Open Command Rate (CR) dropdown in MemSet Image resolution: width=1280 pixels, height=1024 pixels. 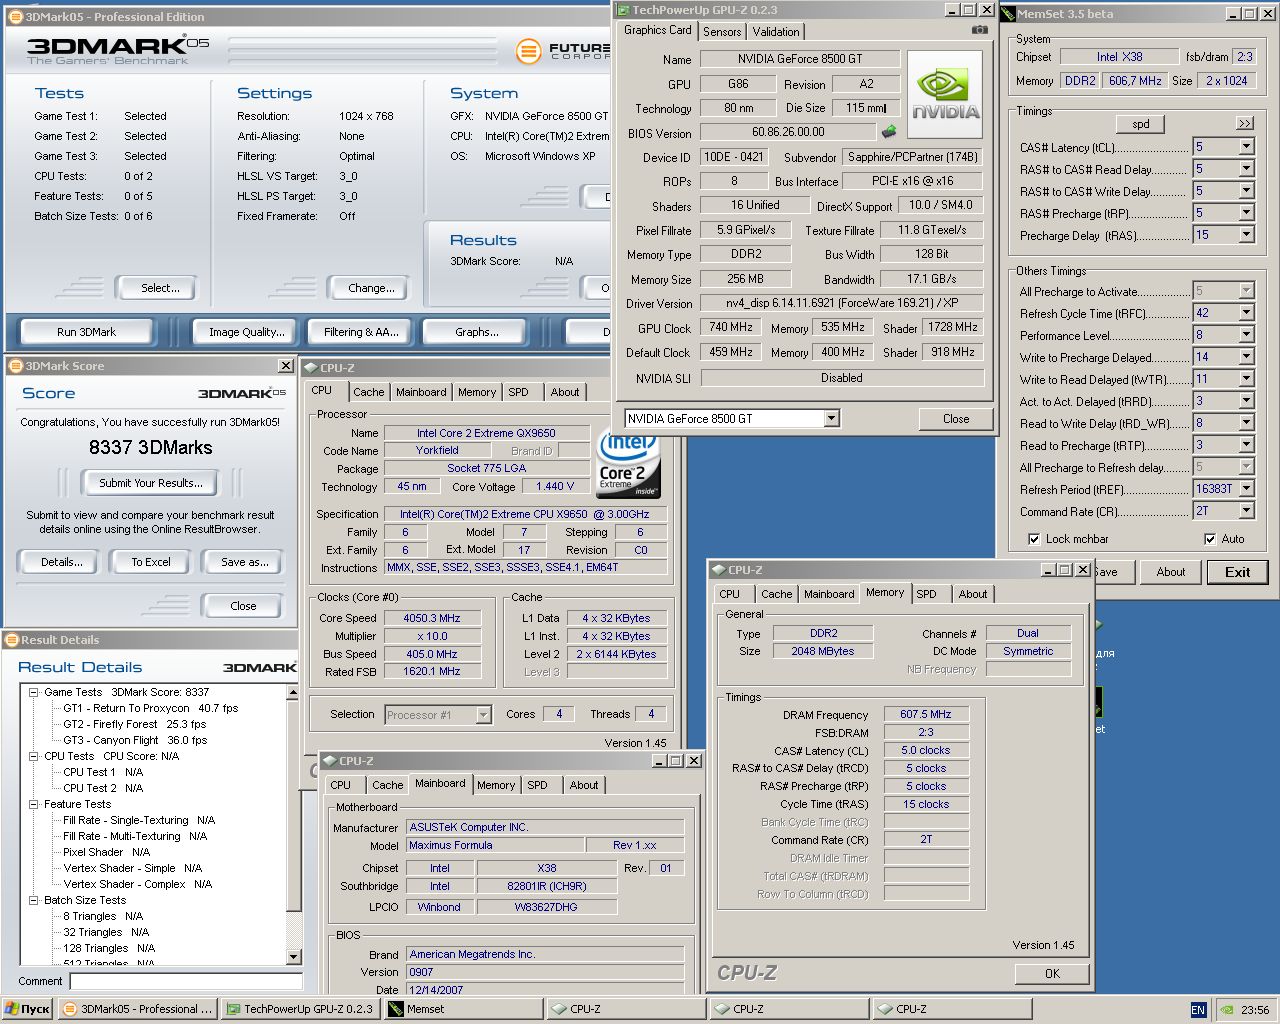(1246, 511)
